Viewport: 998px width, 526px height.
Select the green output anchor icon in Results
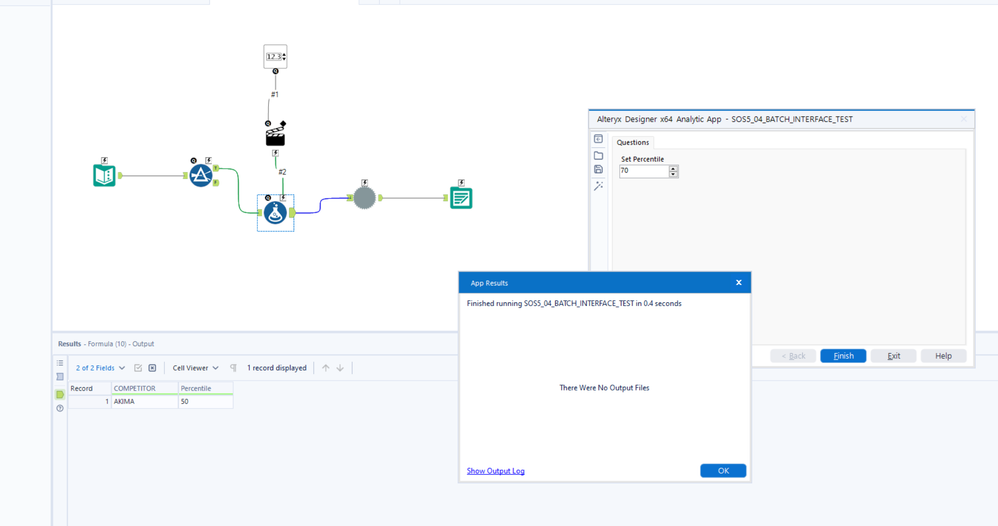pyautogui.click(x=60, y=395)
